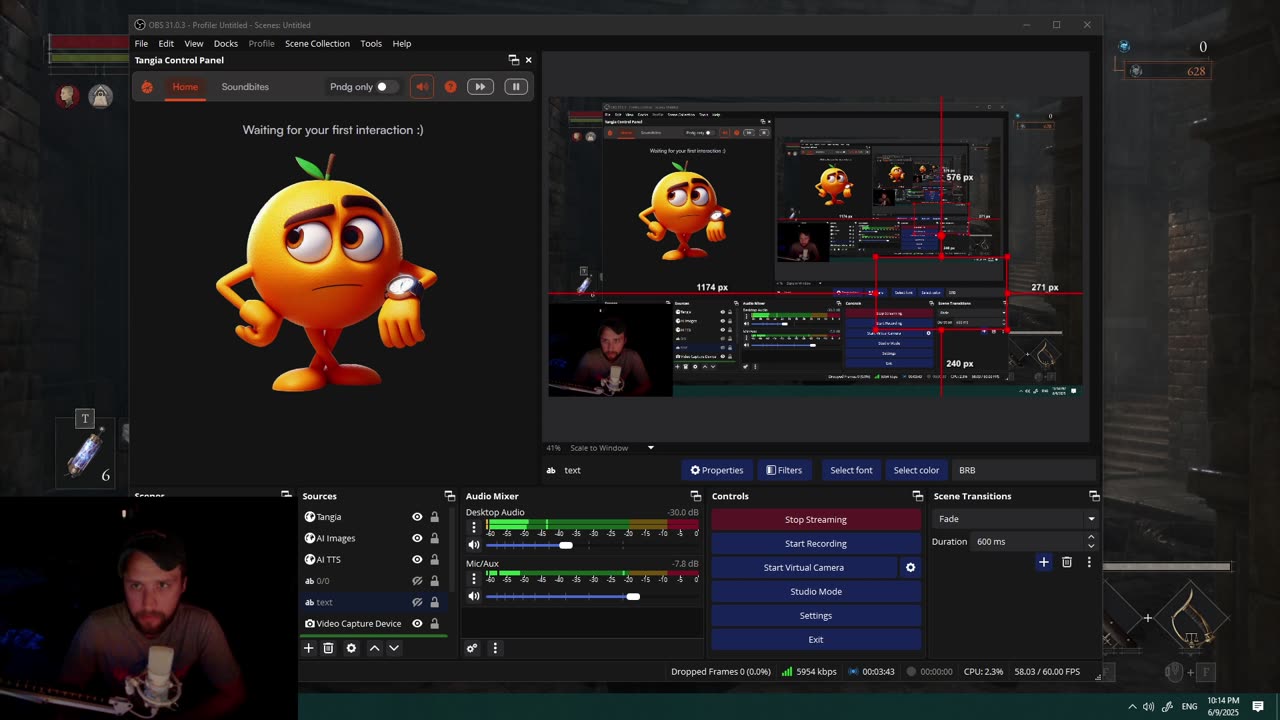
Task: Open the Scene Collection menu
Action: click(x=317, y=43)
